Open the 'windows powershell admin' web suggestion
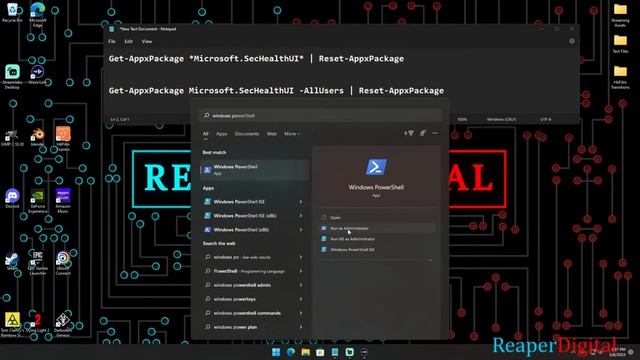The width and height of the screenshot is (640, 360). tap(253, 285)
